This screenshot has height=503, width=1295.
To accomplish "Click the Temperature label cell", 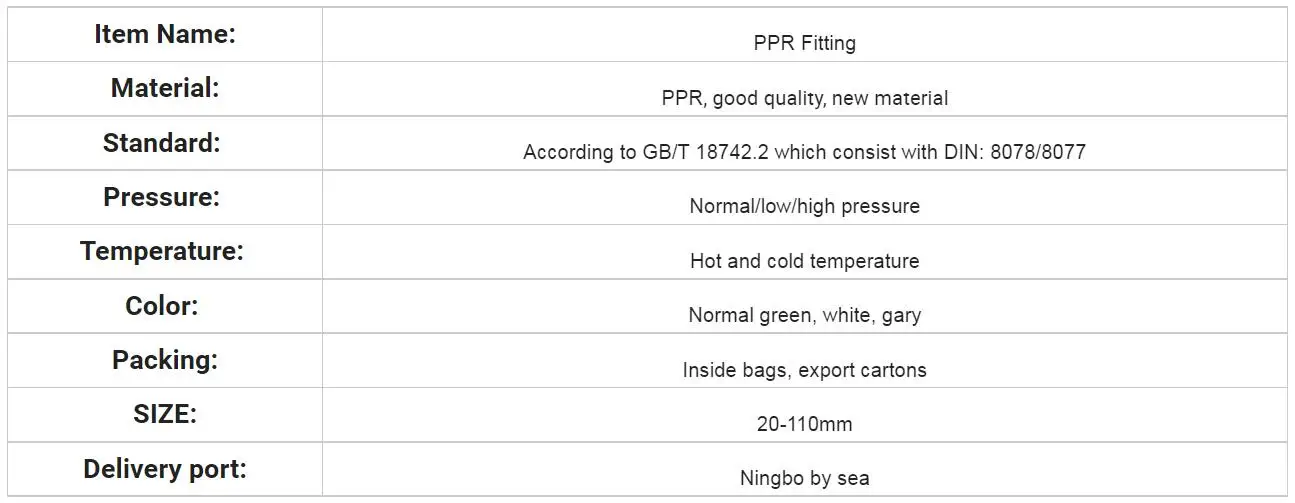I will (x=165, y=251).
